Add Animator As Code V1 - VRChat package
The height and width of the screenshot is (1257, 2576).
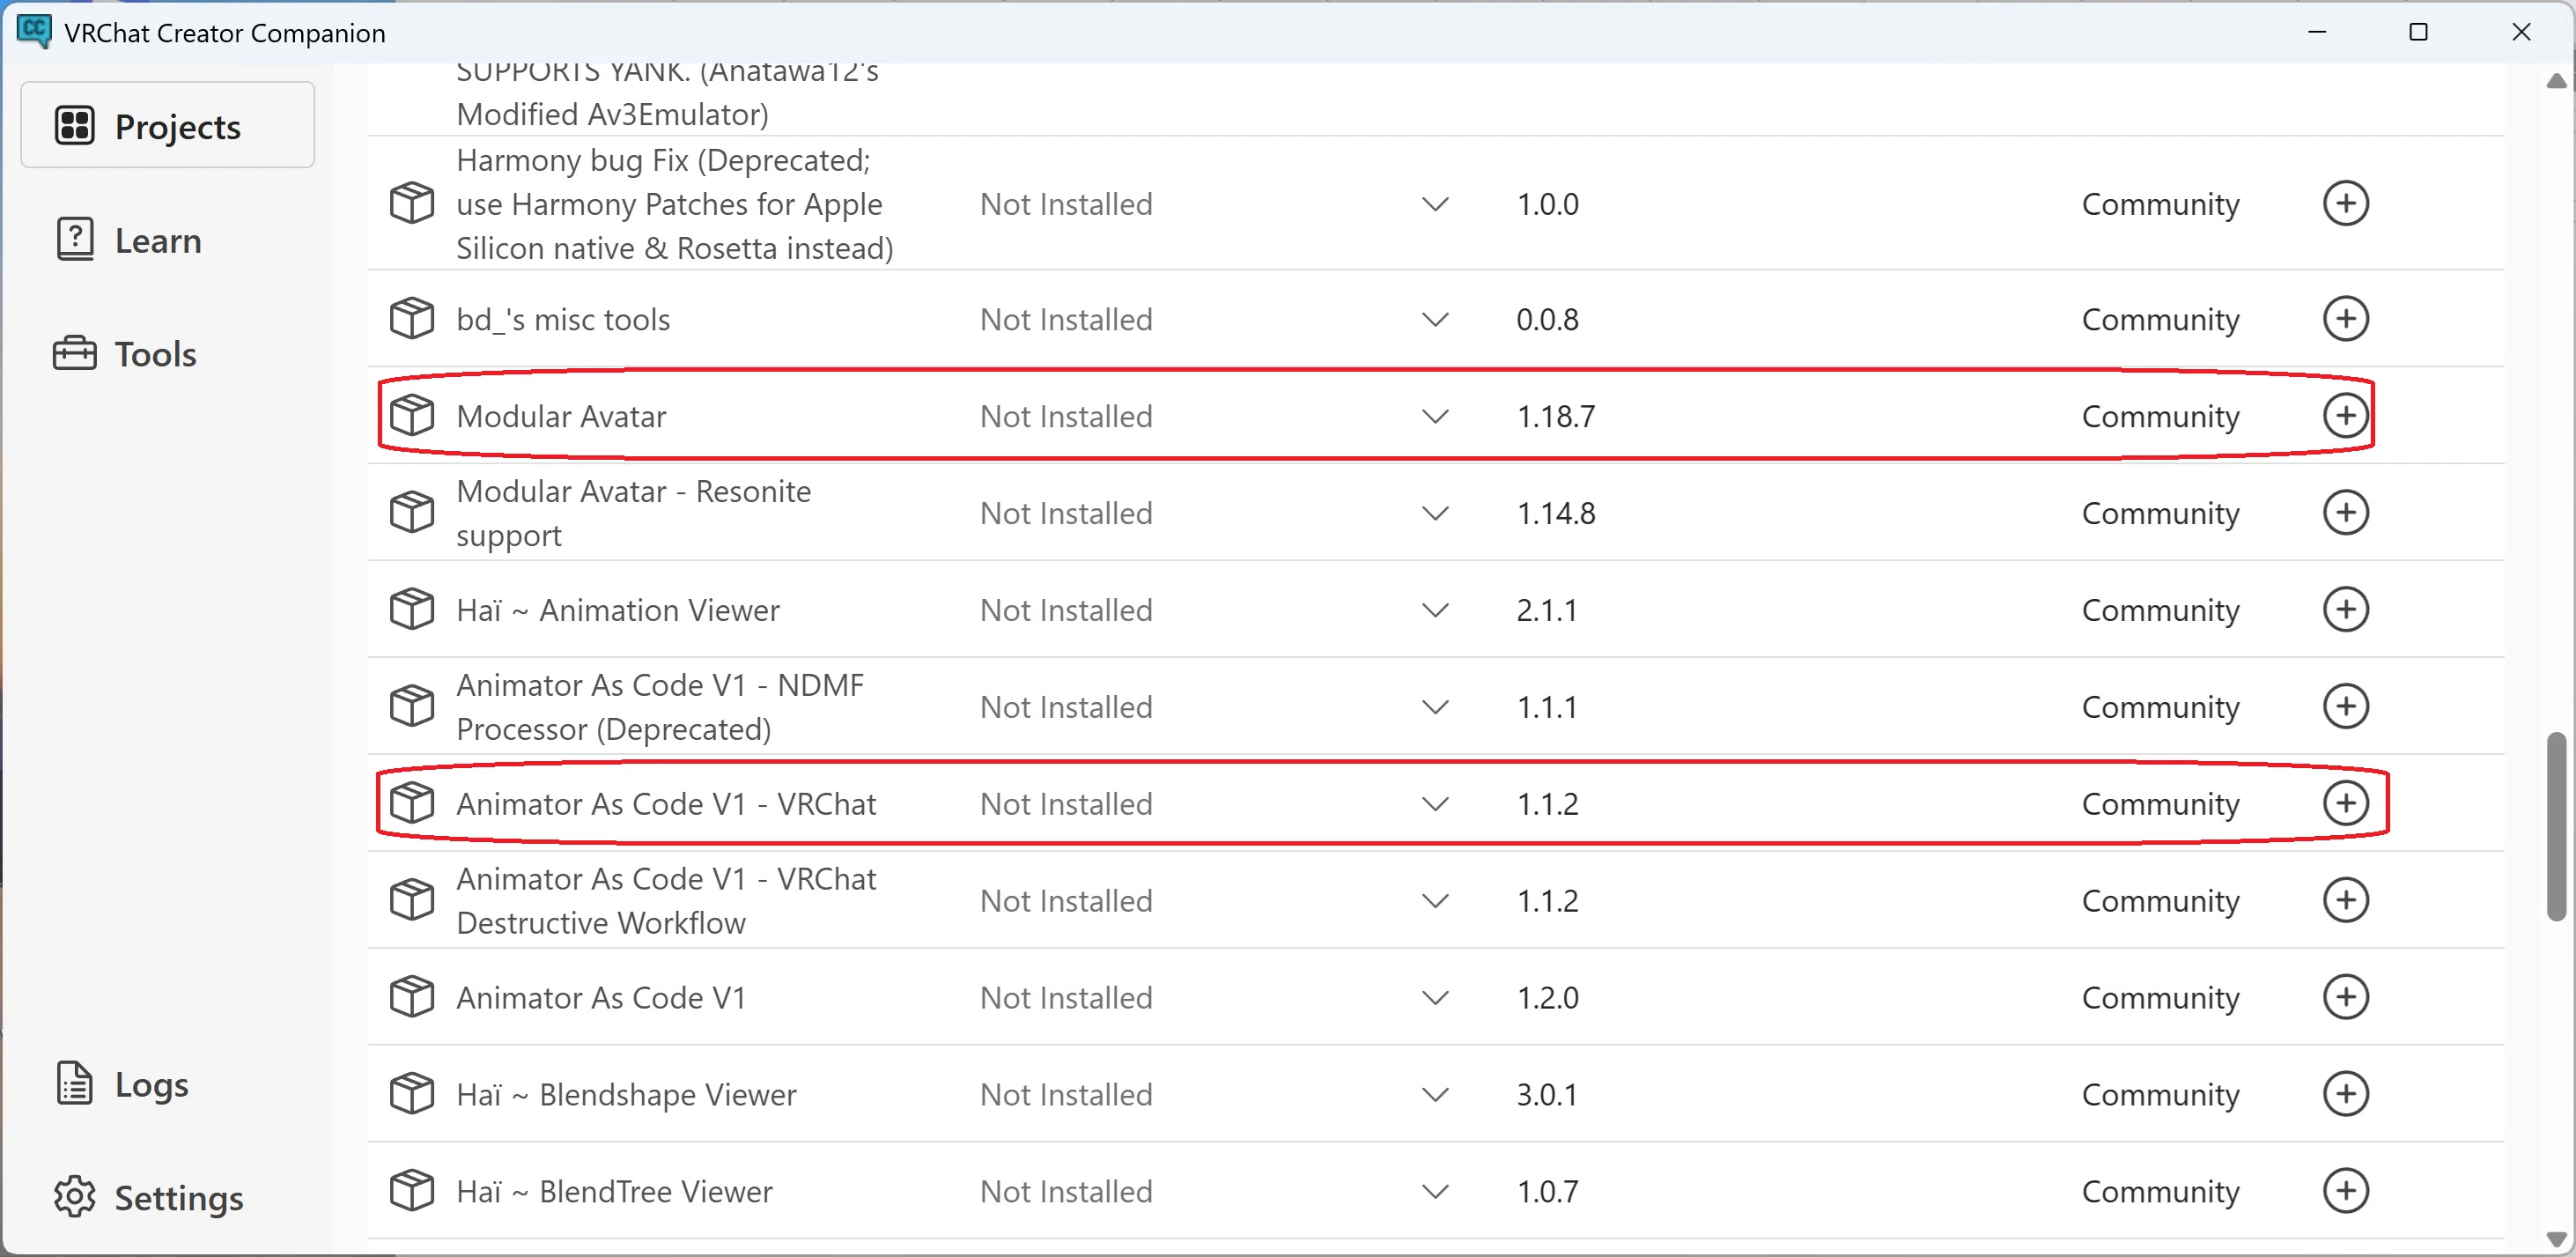[2345, 803]
